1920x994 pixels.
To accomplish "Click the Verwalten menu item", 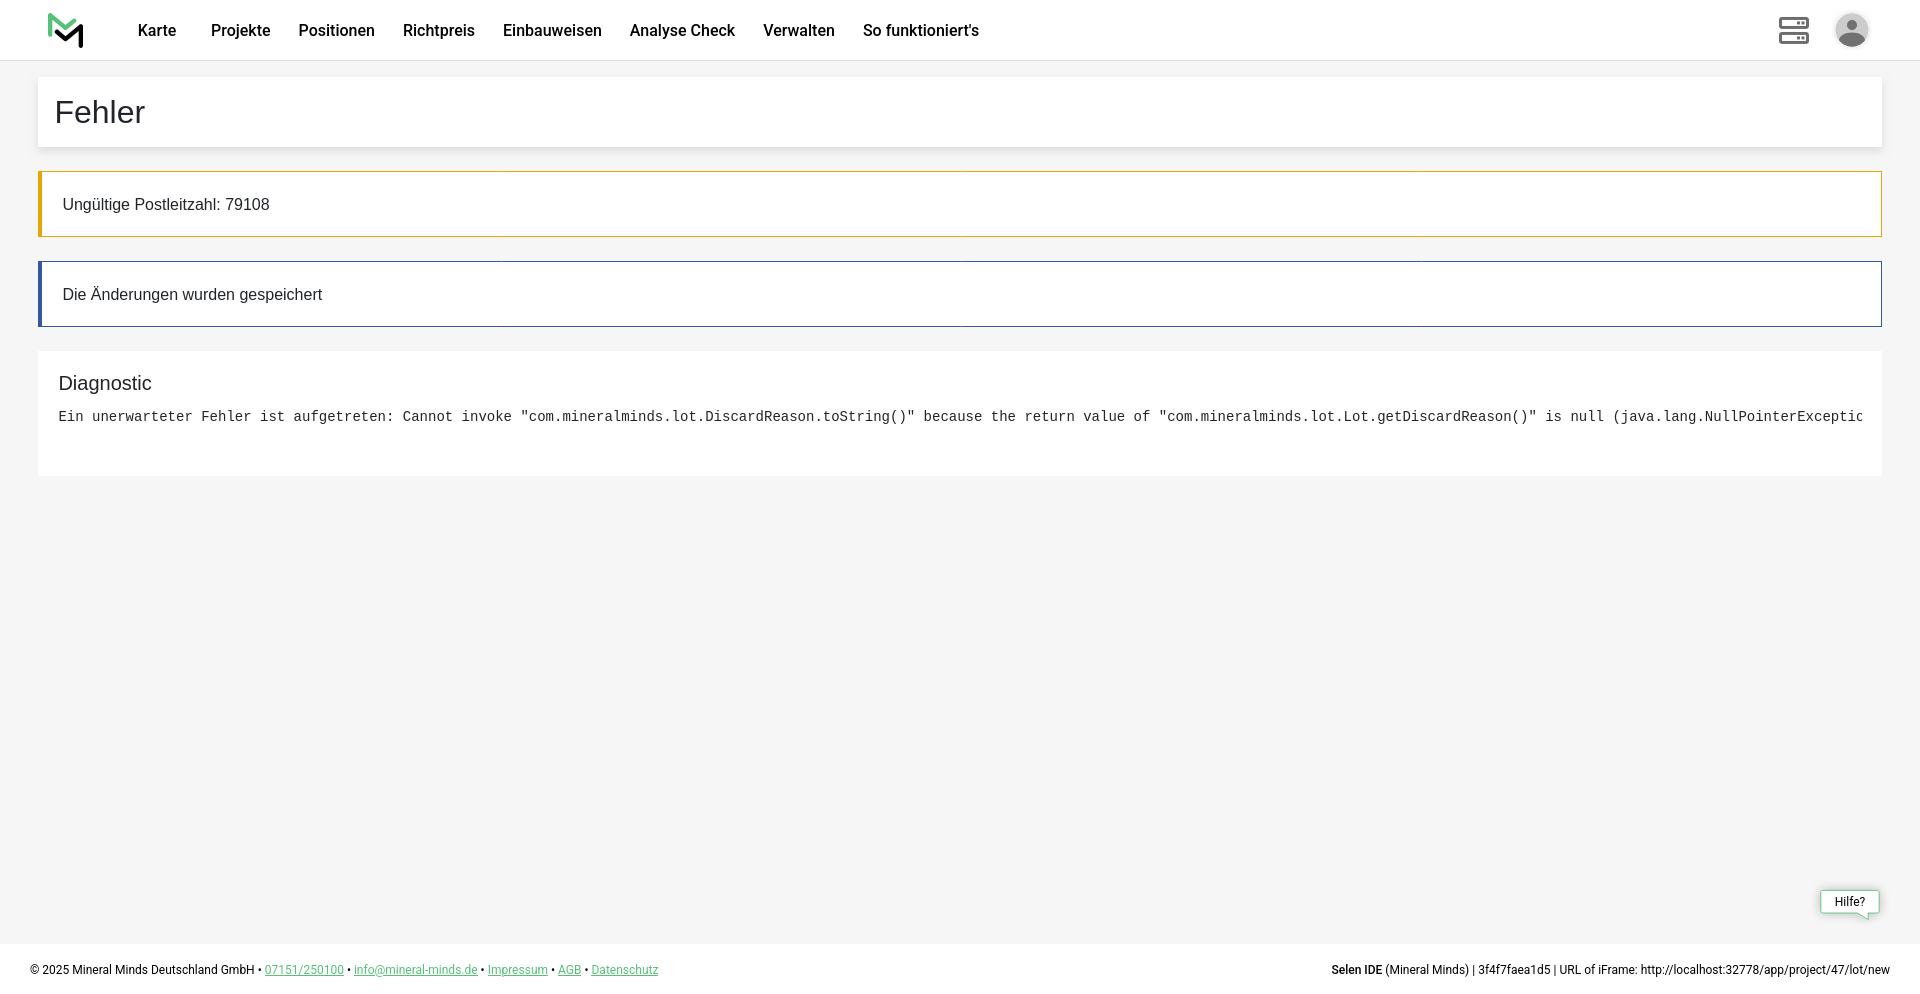I will coord(798,31).
